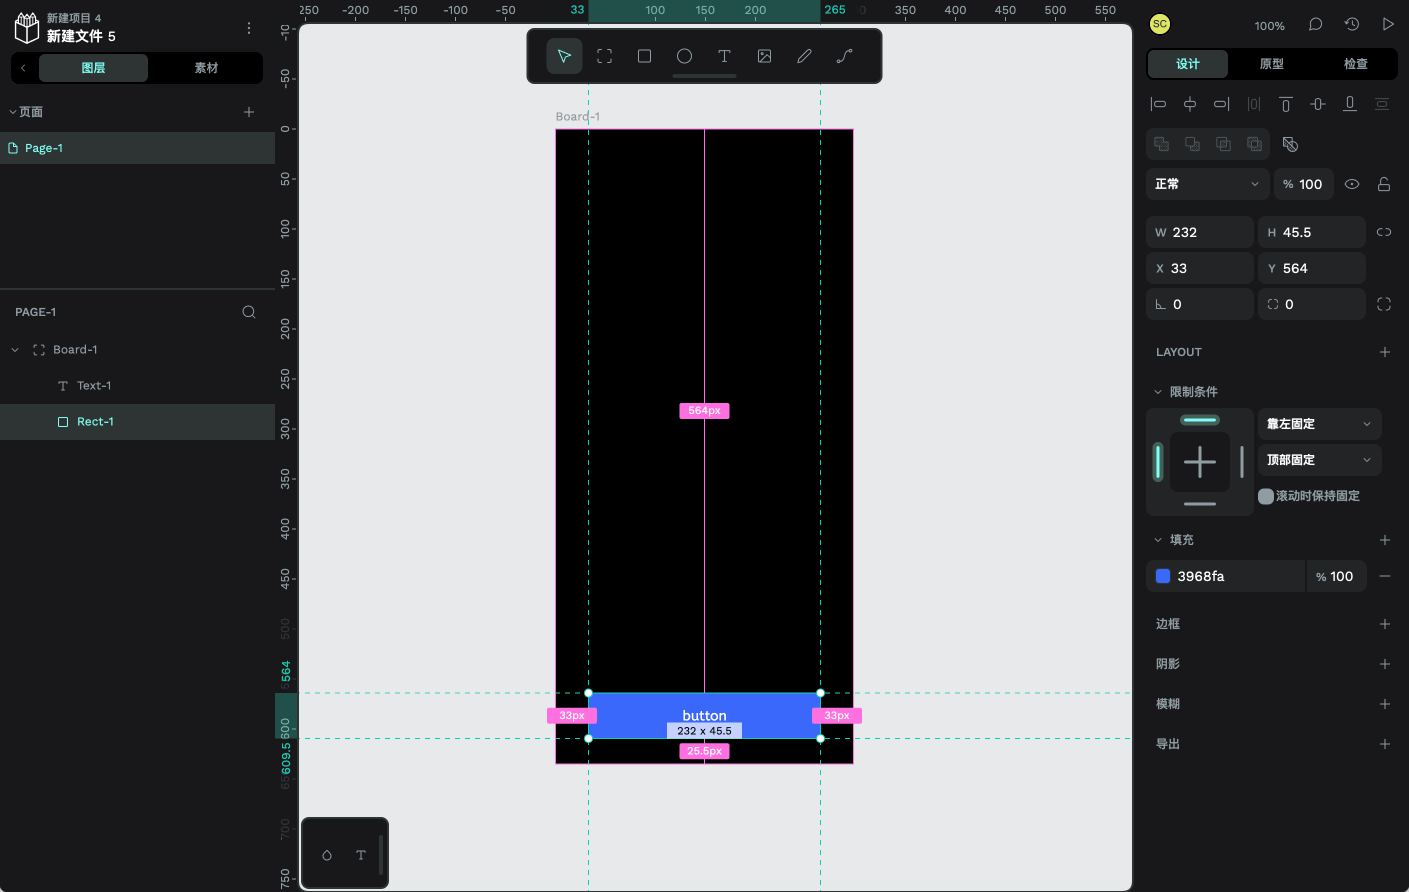Screen dimensions: 1409x892
Task: Open the 靠左固定 constraint dropdown
Action: point(1319,423)
